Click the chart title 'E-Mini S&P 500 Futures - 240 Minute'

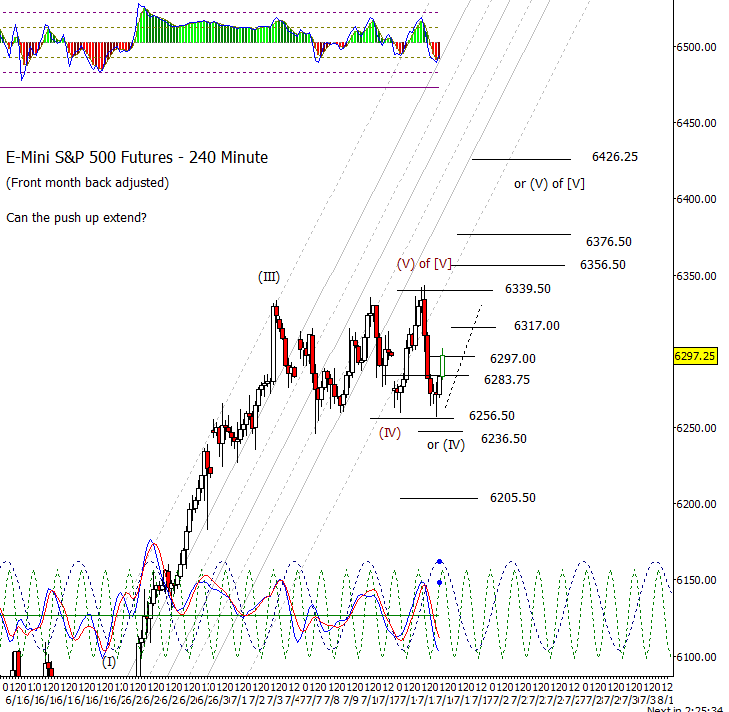pyautogui.click(x=137, y=158)
